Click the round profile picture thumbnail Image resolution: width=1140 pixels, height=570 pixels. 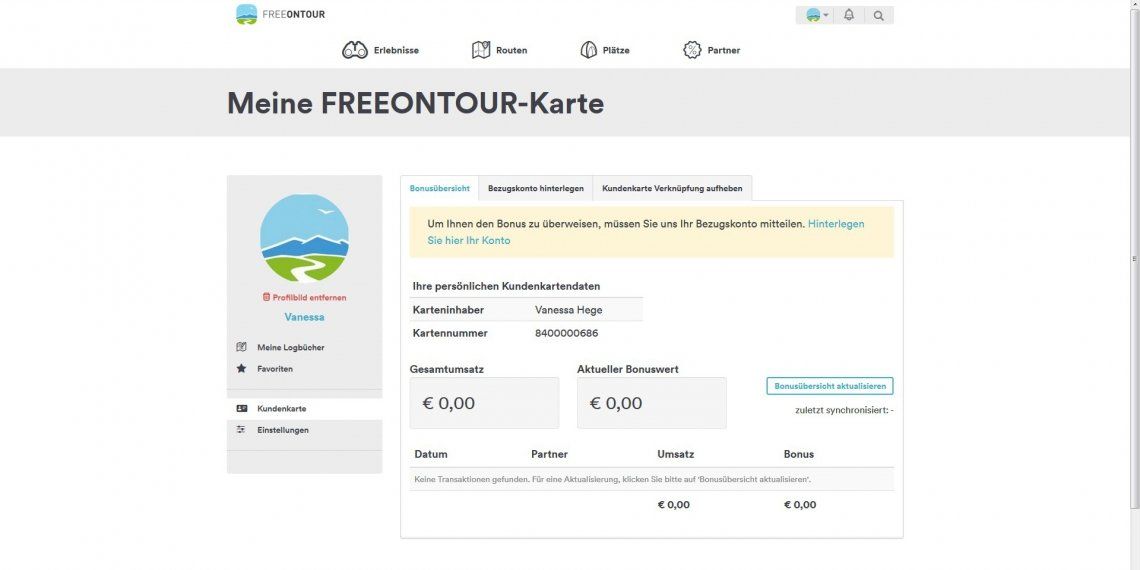pos(305,238)
